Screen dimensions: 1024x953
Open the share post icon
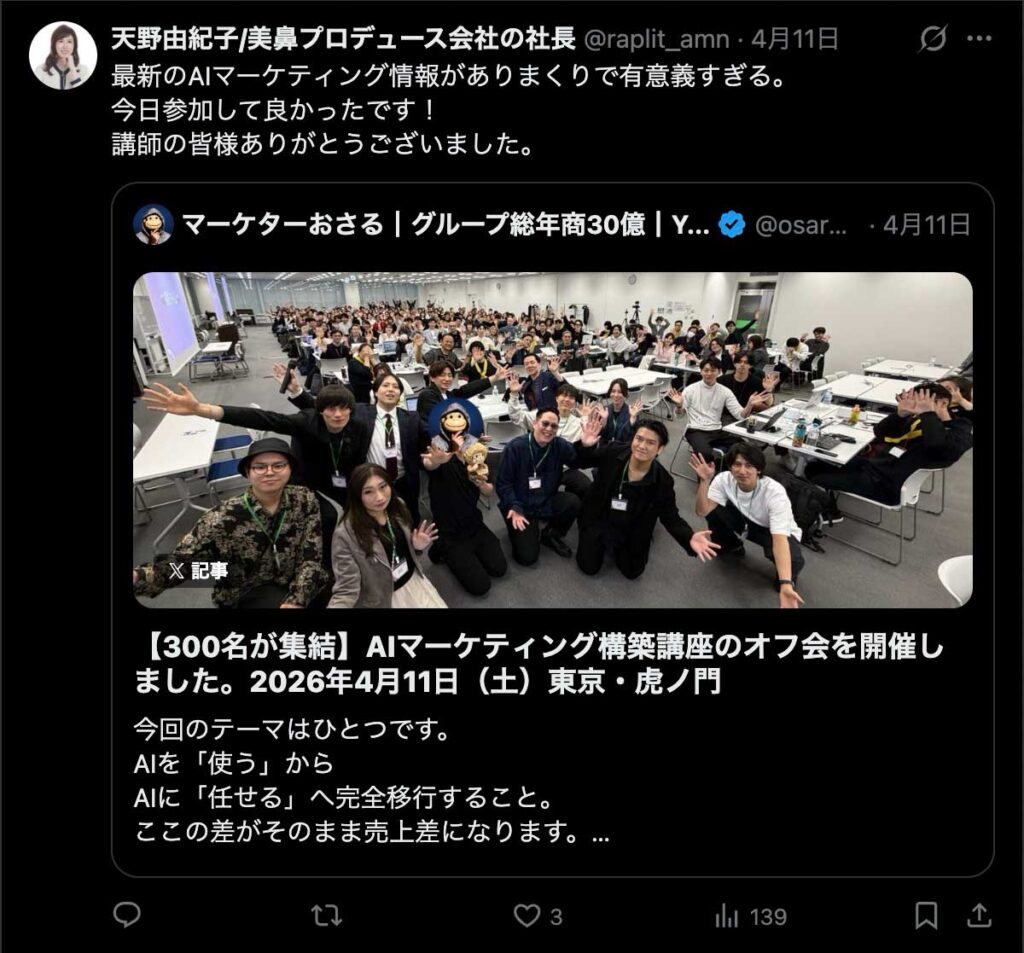tap(979, 915)
